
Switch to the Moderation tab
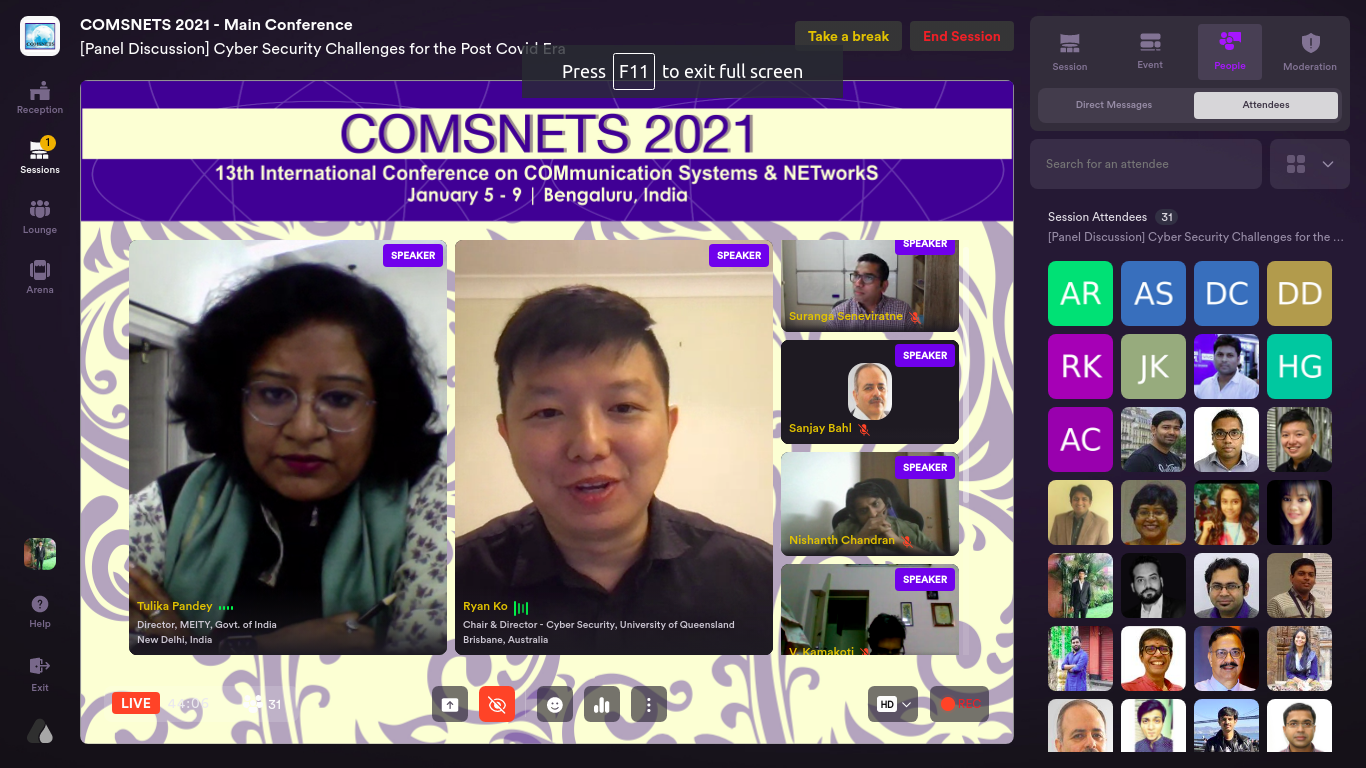click(1309, 52)
